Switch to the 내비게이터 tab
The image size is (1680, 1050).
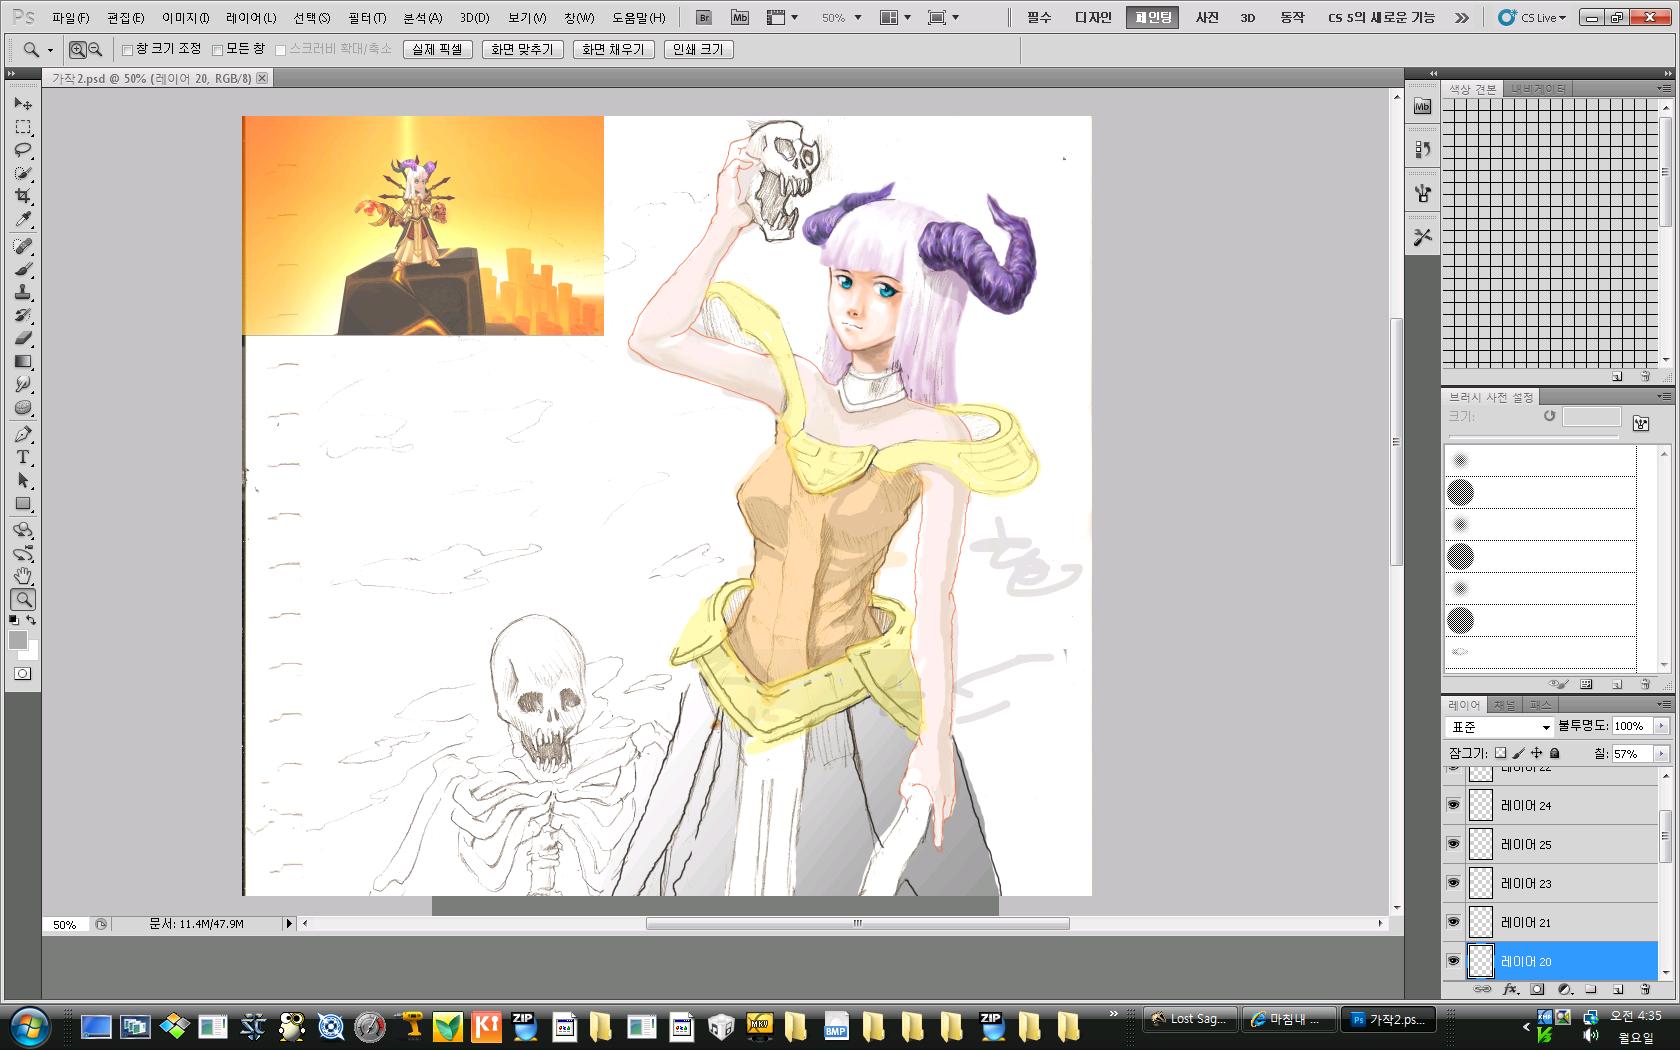[1538, 89]
